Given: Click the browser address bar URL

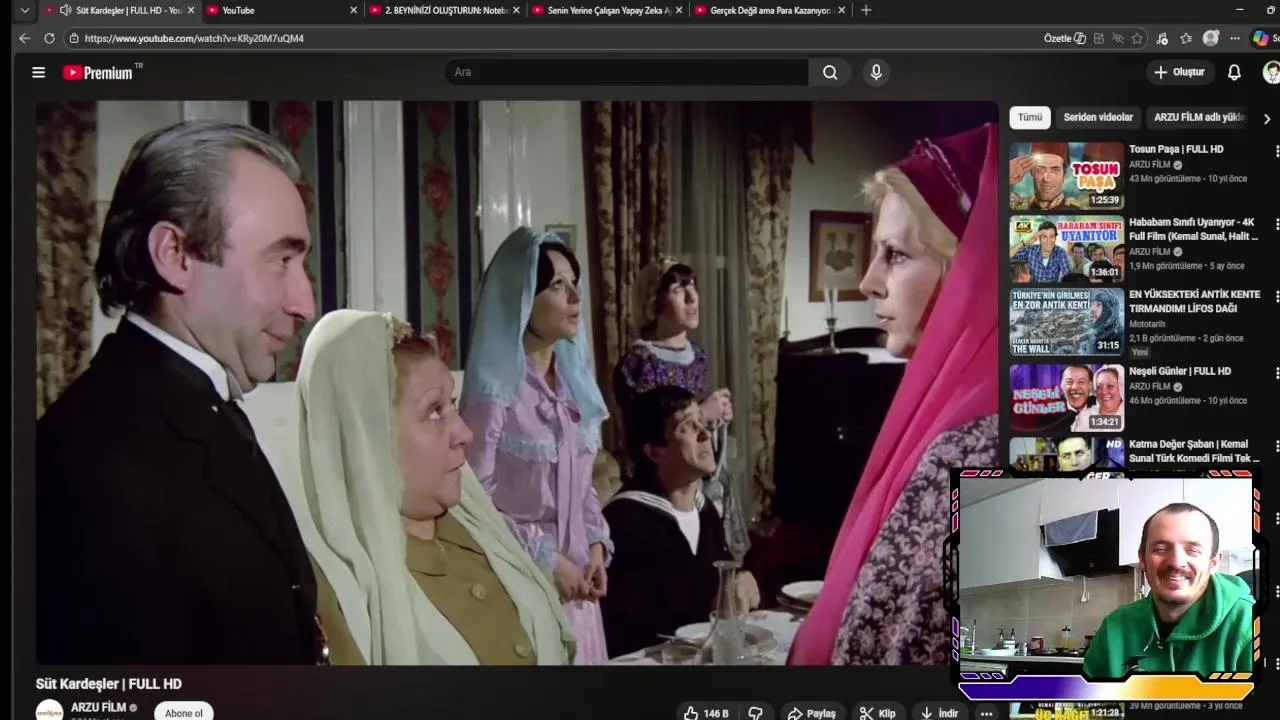Looking at the screenshot, I should (194, 38).
